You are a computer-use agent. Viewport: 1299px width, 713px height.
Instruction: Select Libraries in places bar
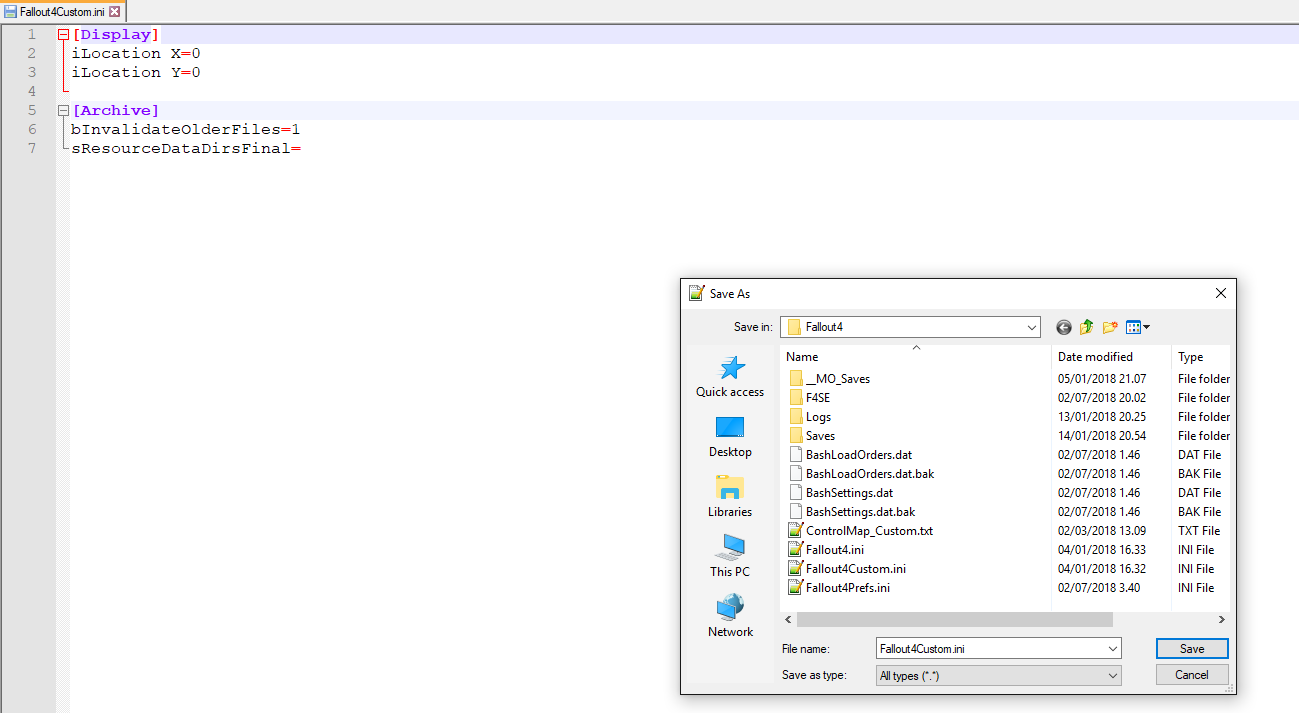point(730,497)
